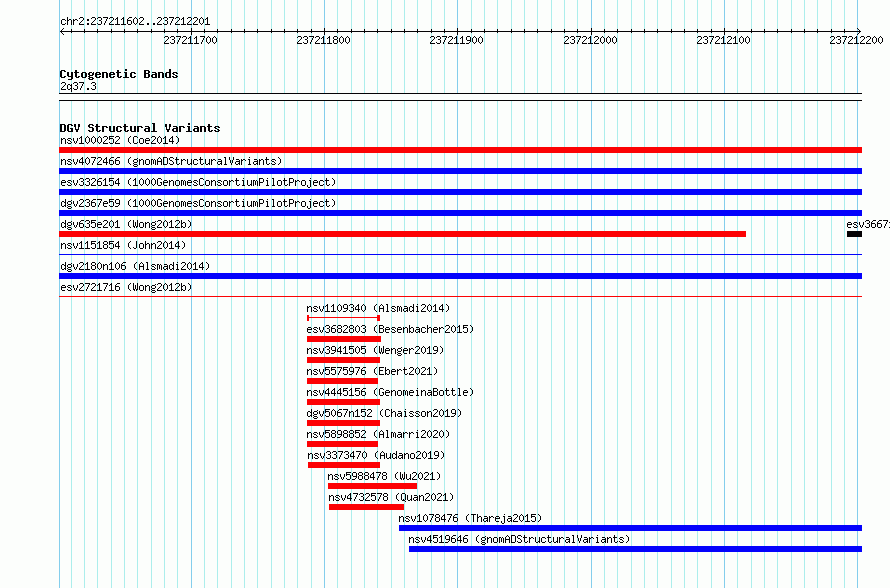The height and width of the screenshot is (588, 890).
Task: Click the blue bar beneath nsv1078476
Action: pos(631,528)
